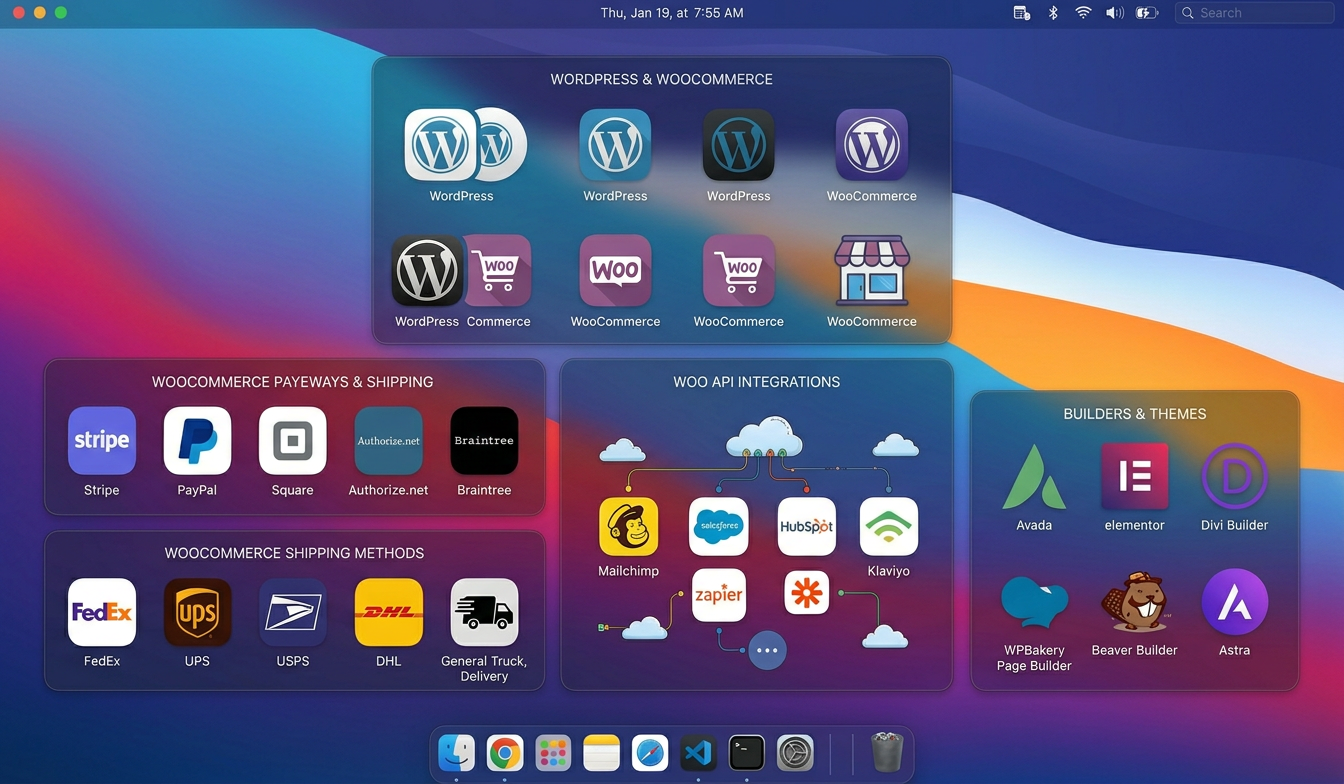The image size is (1344, 784).
Task: Check the battery status icon
Action: click(x=1147, y=13)
